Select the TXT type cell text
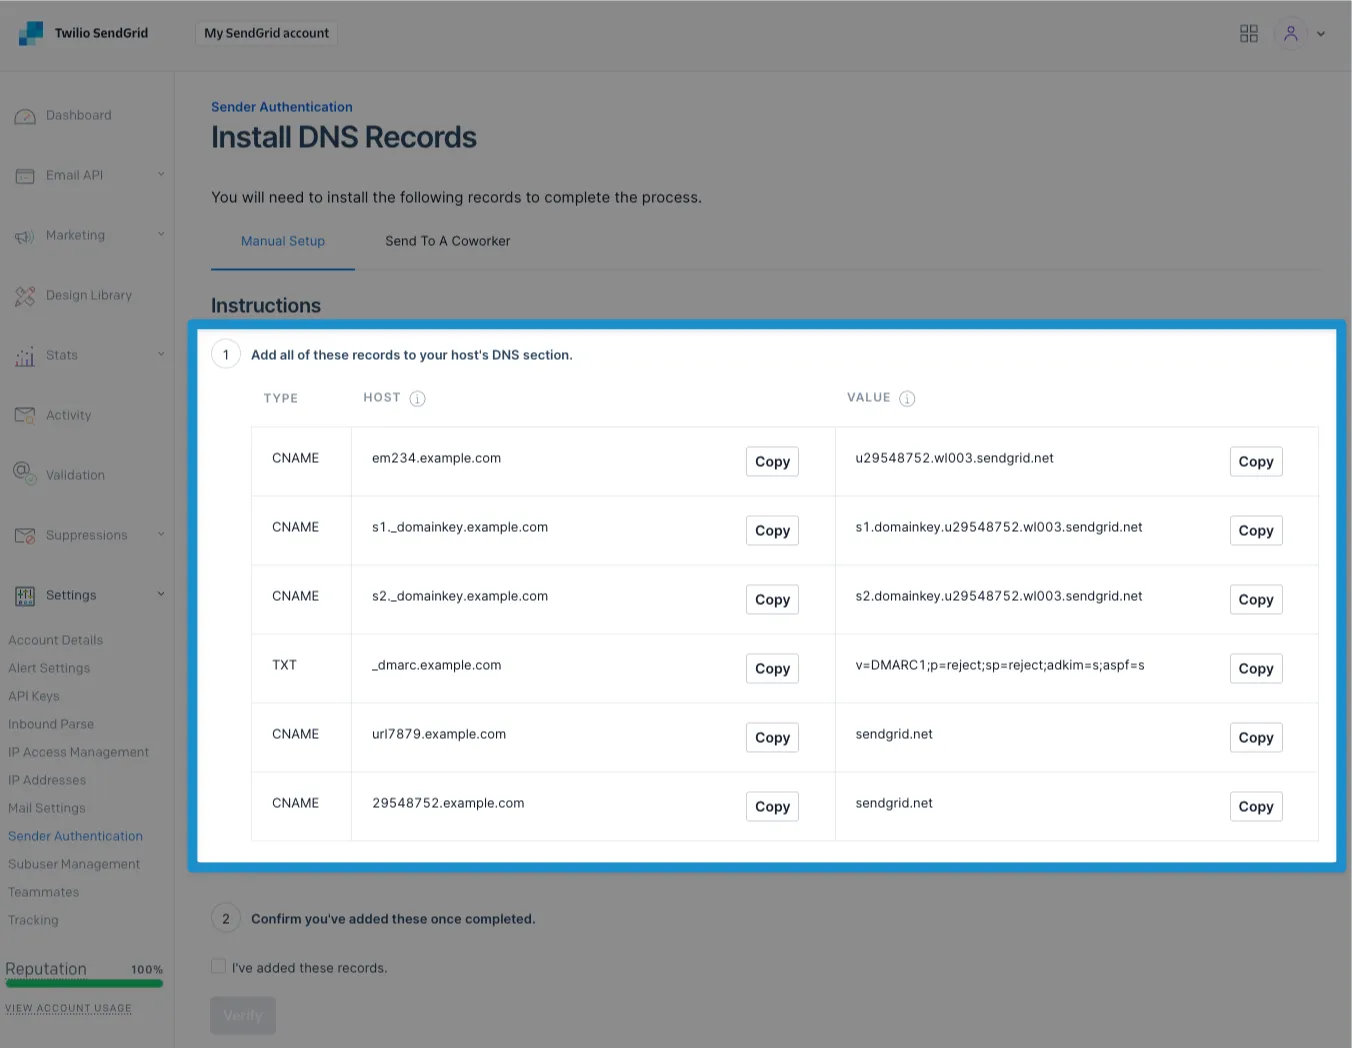Image resolution: width=1352 pixels, height=1048 pixels. [x=285, y=665]
